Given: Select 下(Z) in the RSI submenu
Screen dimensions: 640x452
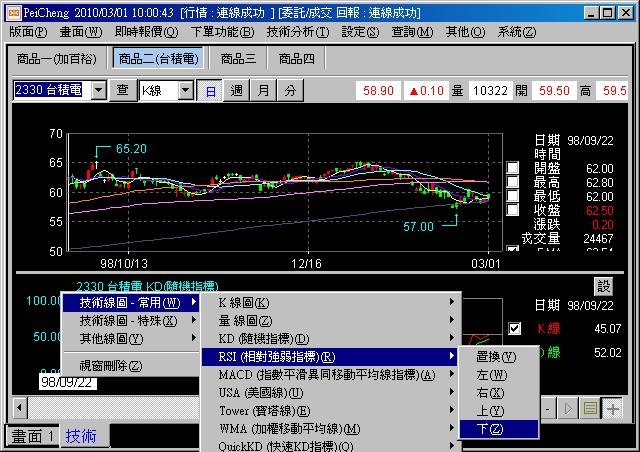Looking at the screenshot, I should click(x=497, y=428).
